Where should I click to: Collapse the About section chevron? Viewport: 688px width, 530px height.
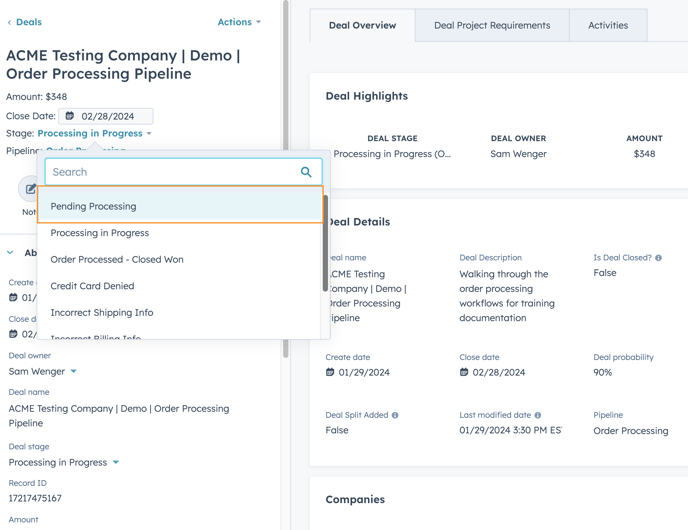10,253
